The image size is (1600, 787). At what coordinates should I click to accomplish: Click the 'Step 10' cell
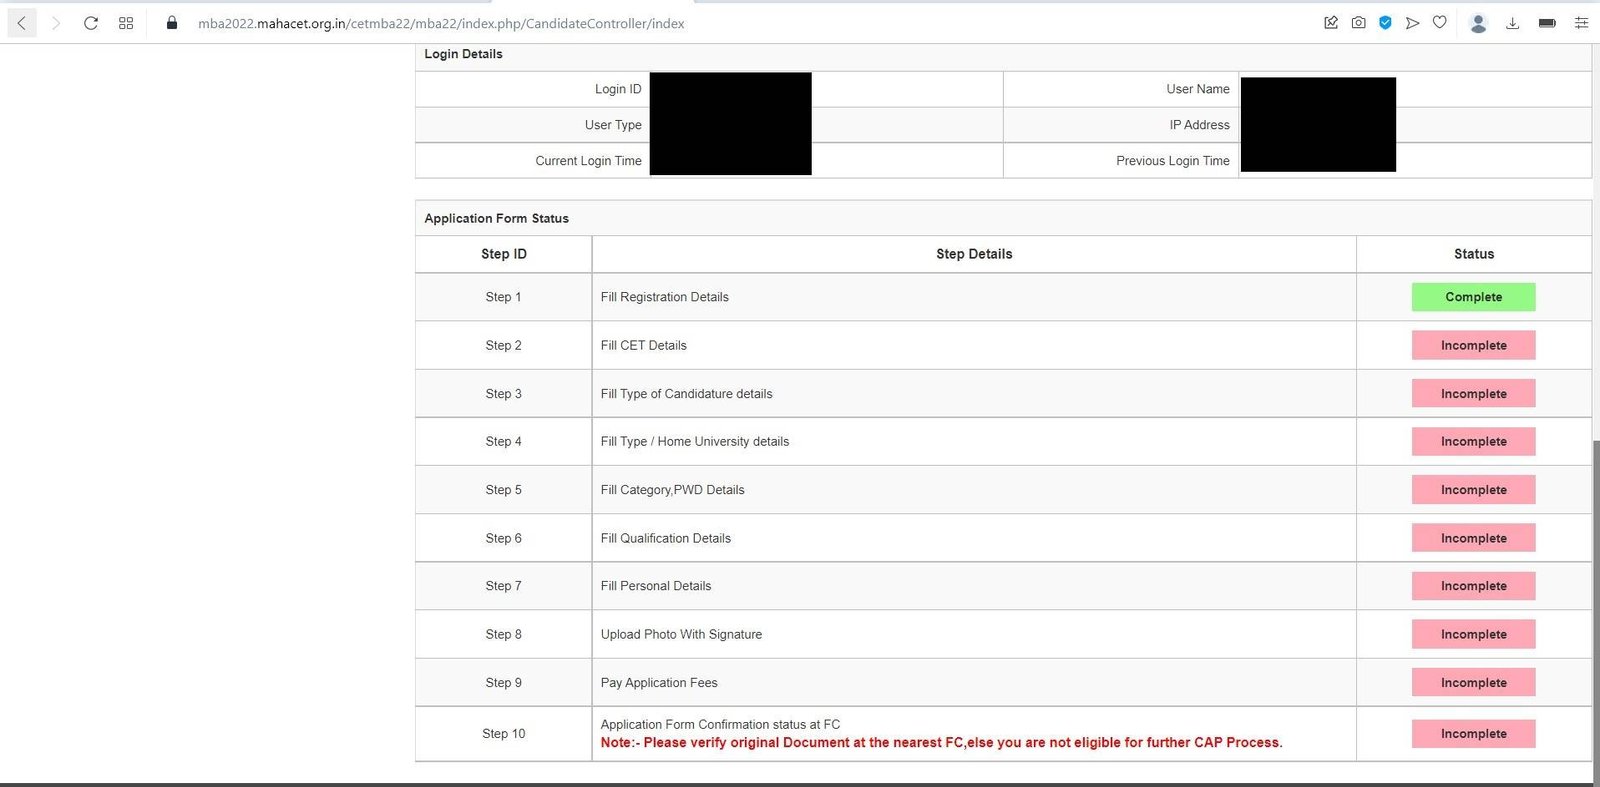coord(503,734)
